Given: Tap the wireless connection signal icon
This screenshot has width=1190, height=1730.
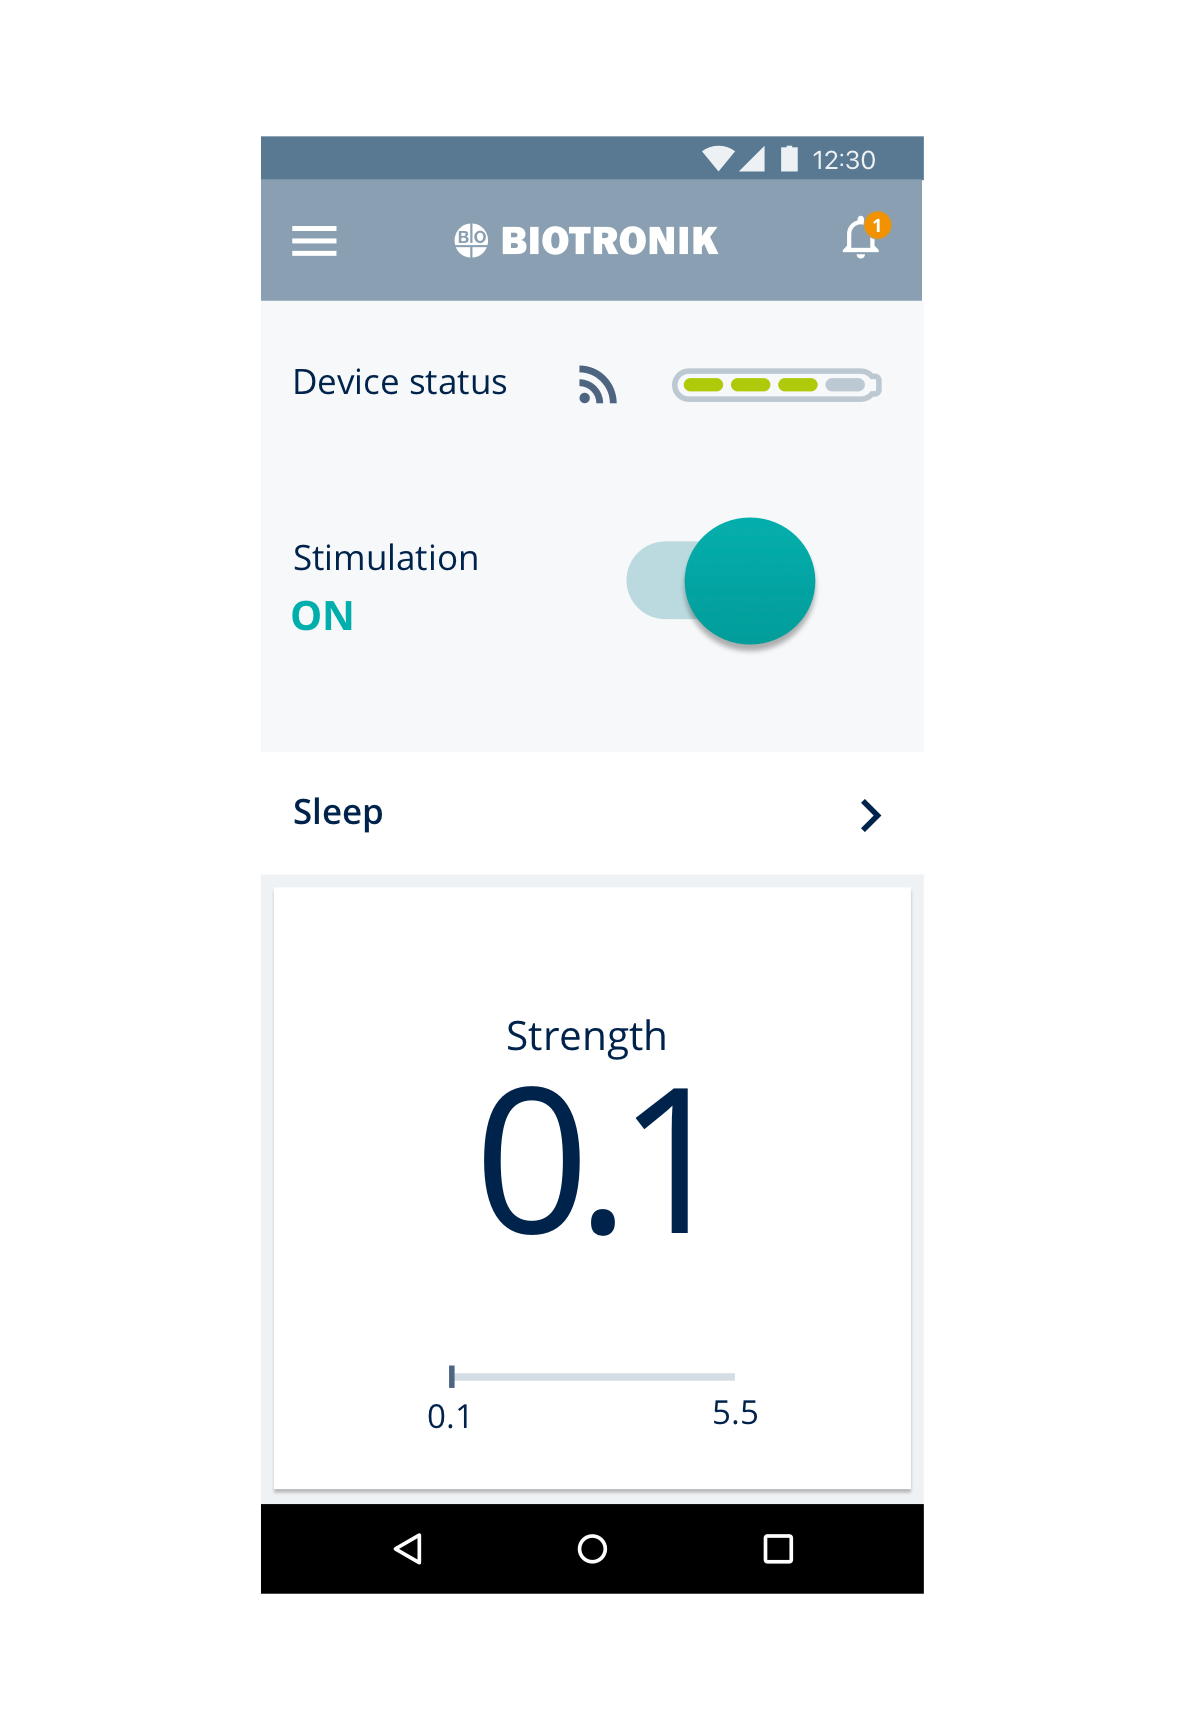Looking at the screenshot, I should point(597,385).
